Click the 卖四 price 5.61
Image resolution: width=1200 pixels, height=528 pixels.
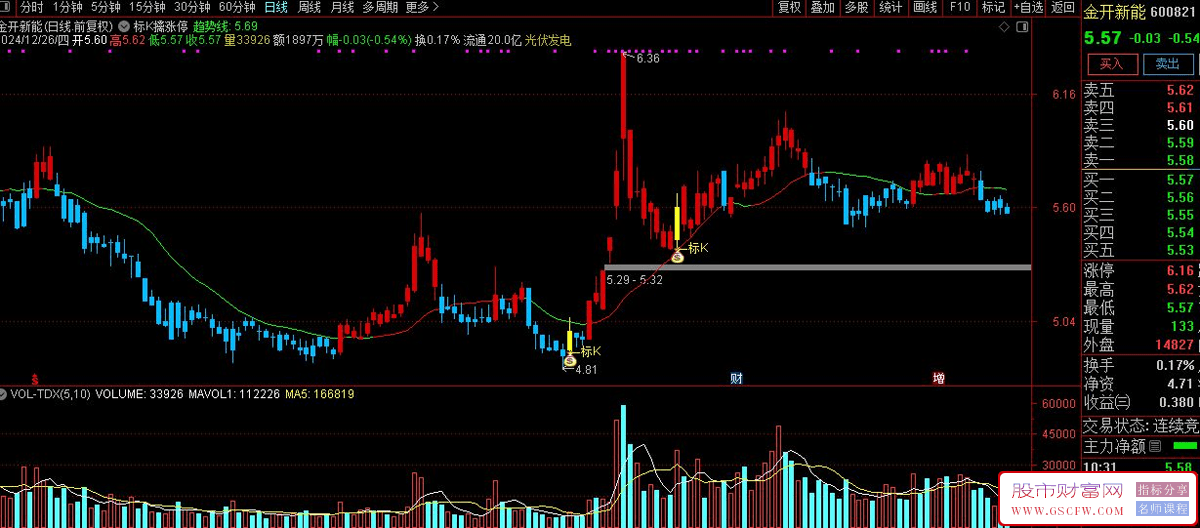(1180, 107)
